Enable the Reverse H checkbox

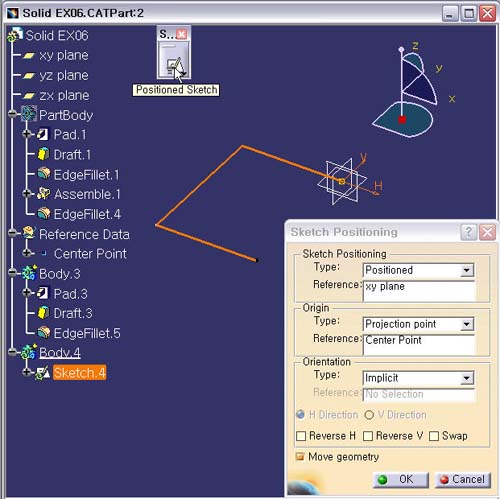point(301,436)
